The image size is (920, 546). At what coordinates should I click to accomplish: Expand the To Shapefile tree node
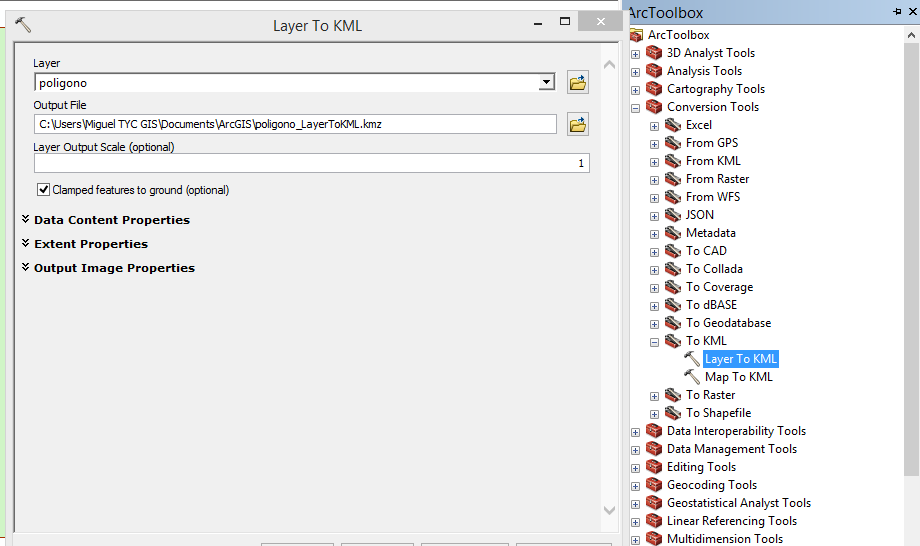[x=654, y=414]
